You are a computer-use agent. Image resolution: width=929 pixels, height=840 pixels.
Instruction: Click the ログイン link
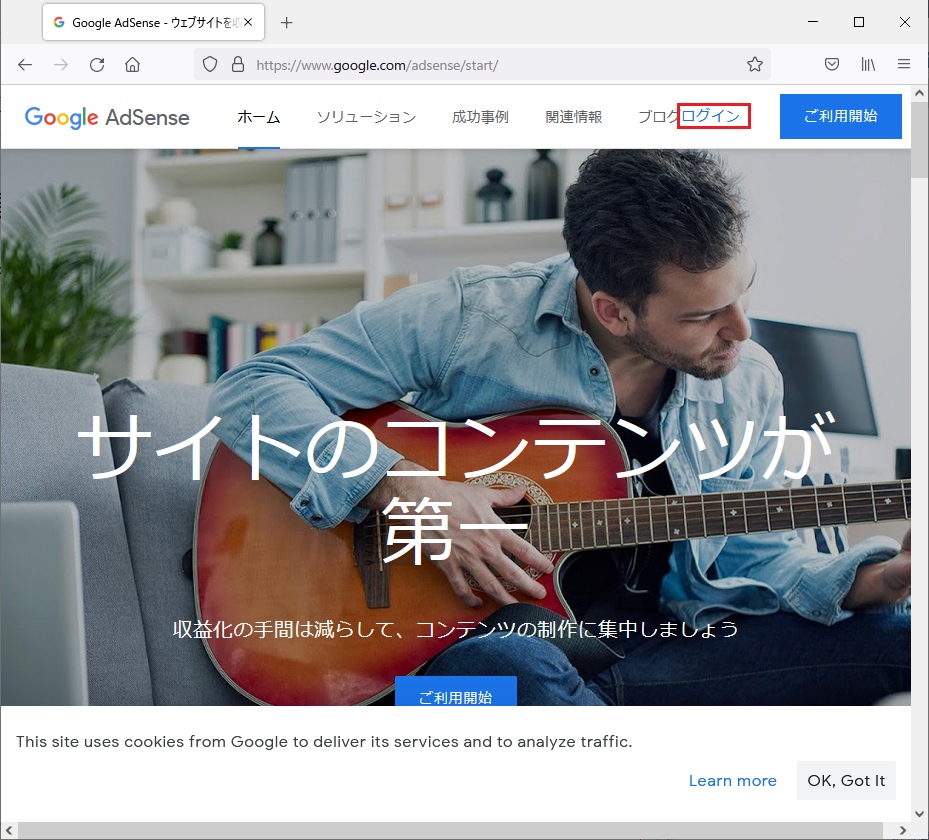click(714, 117)
